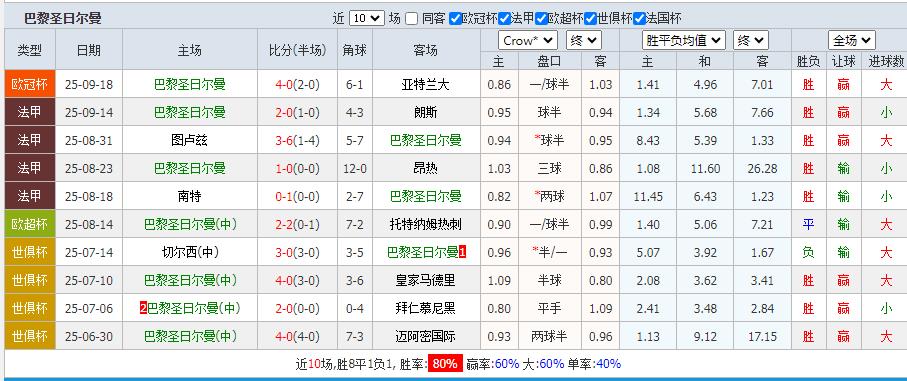Open away team 迈阿密国际
The height and width of the screenshot is (381, 907).
tap(425, 336)
